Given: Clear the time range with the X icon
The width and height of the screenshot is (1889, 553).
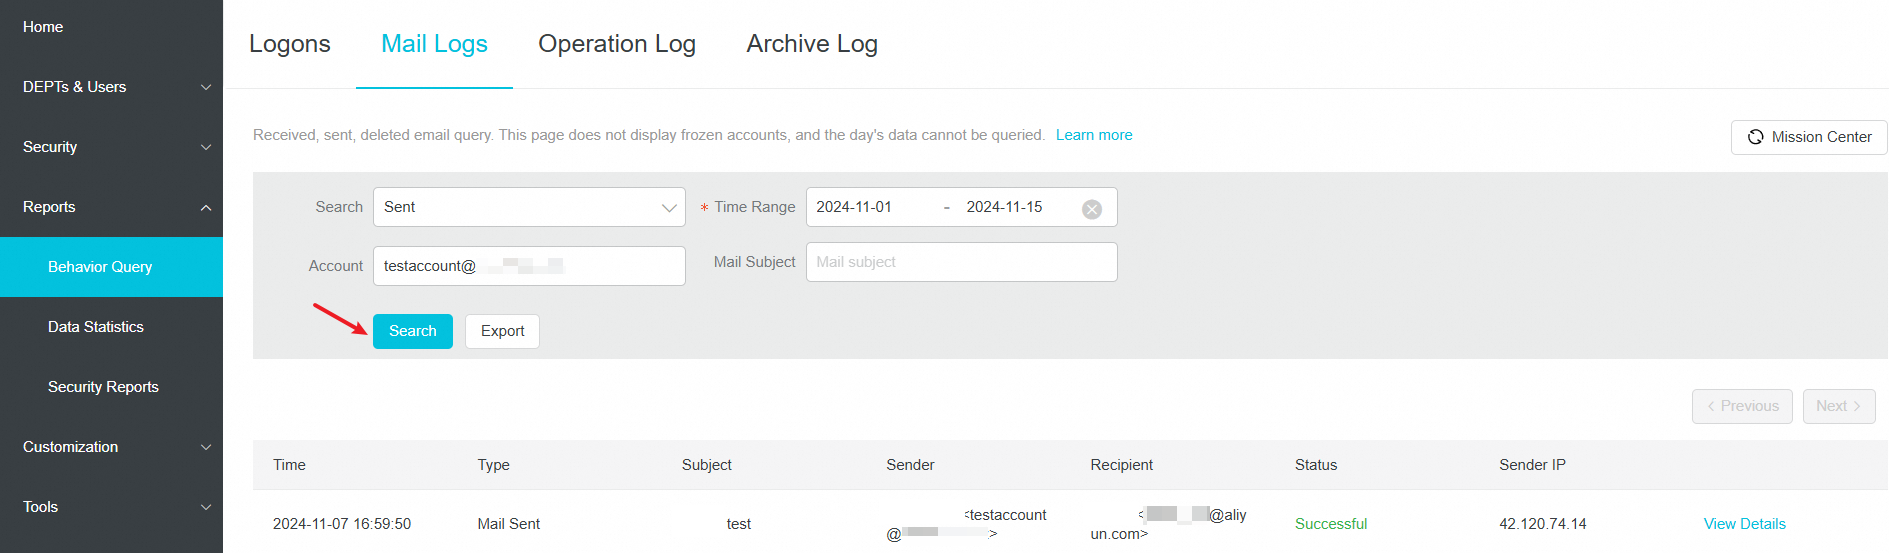Looking at the screenshot, I should 1092,209.
